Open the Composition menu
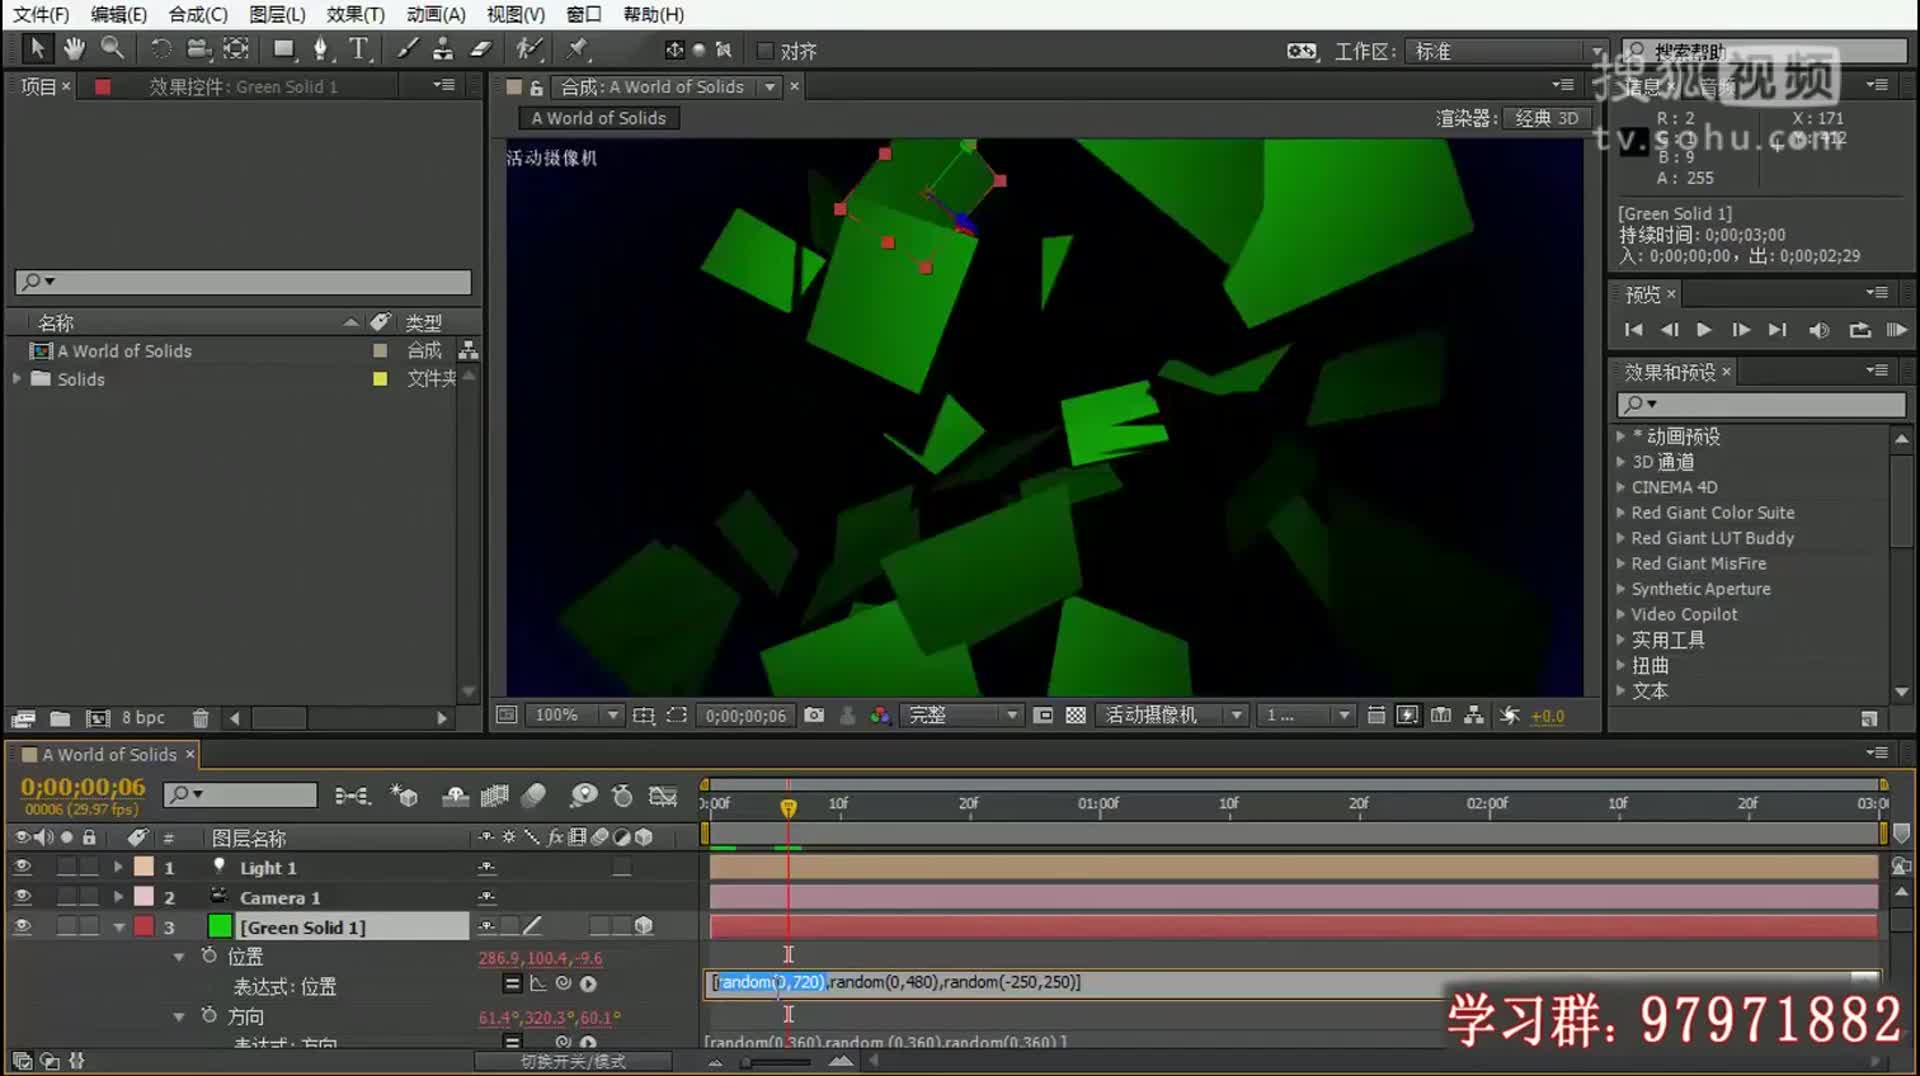Screen dimensions: 1920x1076 coord(198,14)
